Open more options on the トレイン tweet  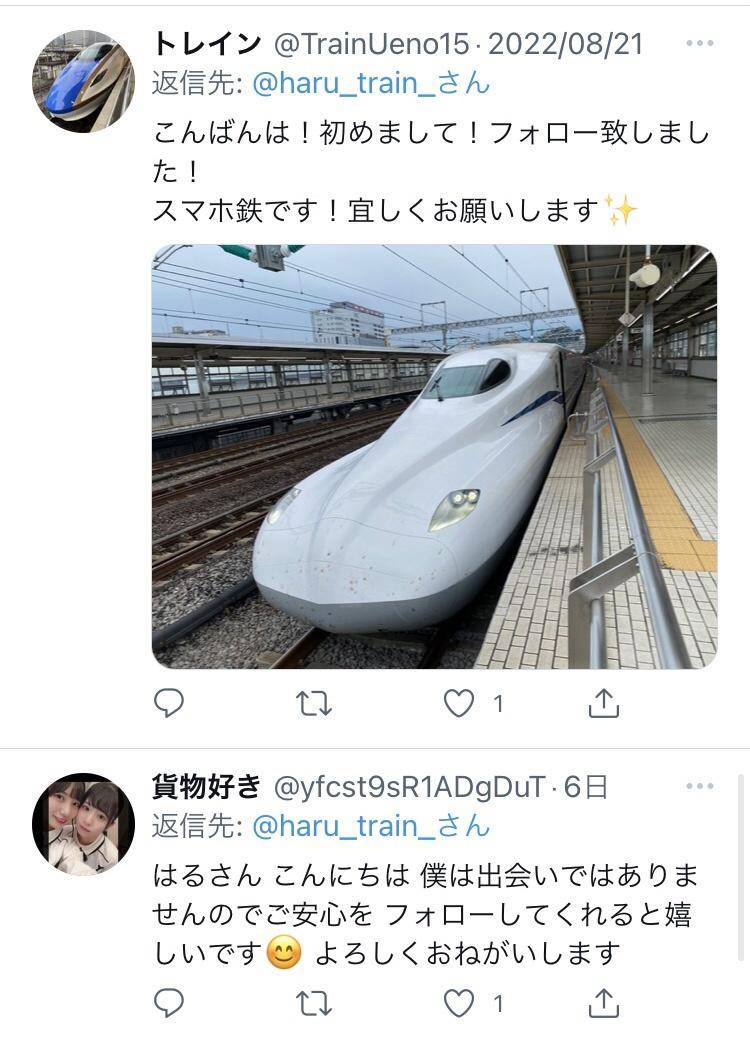[700, 44]
